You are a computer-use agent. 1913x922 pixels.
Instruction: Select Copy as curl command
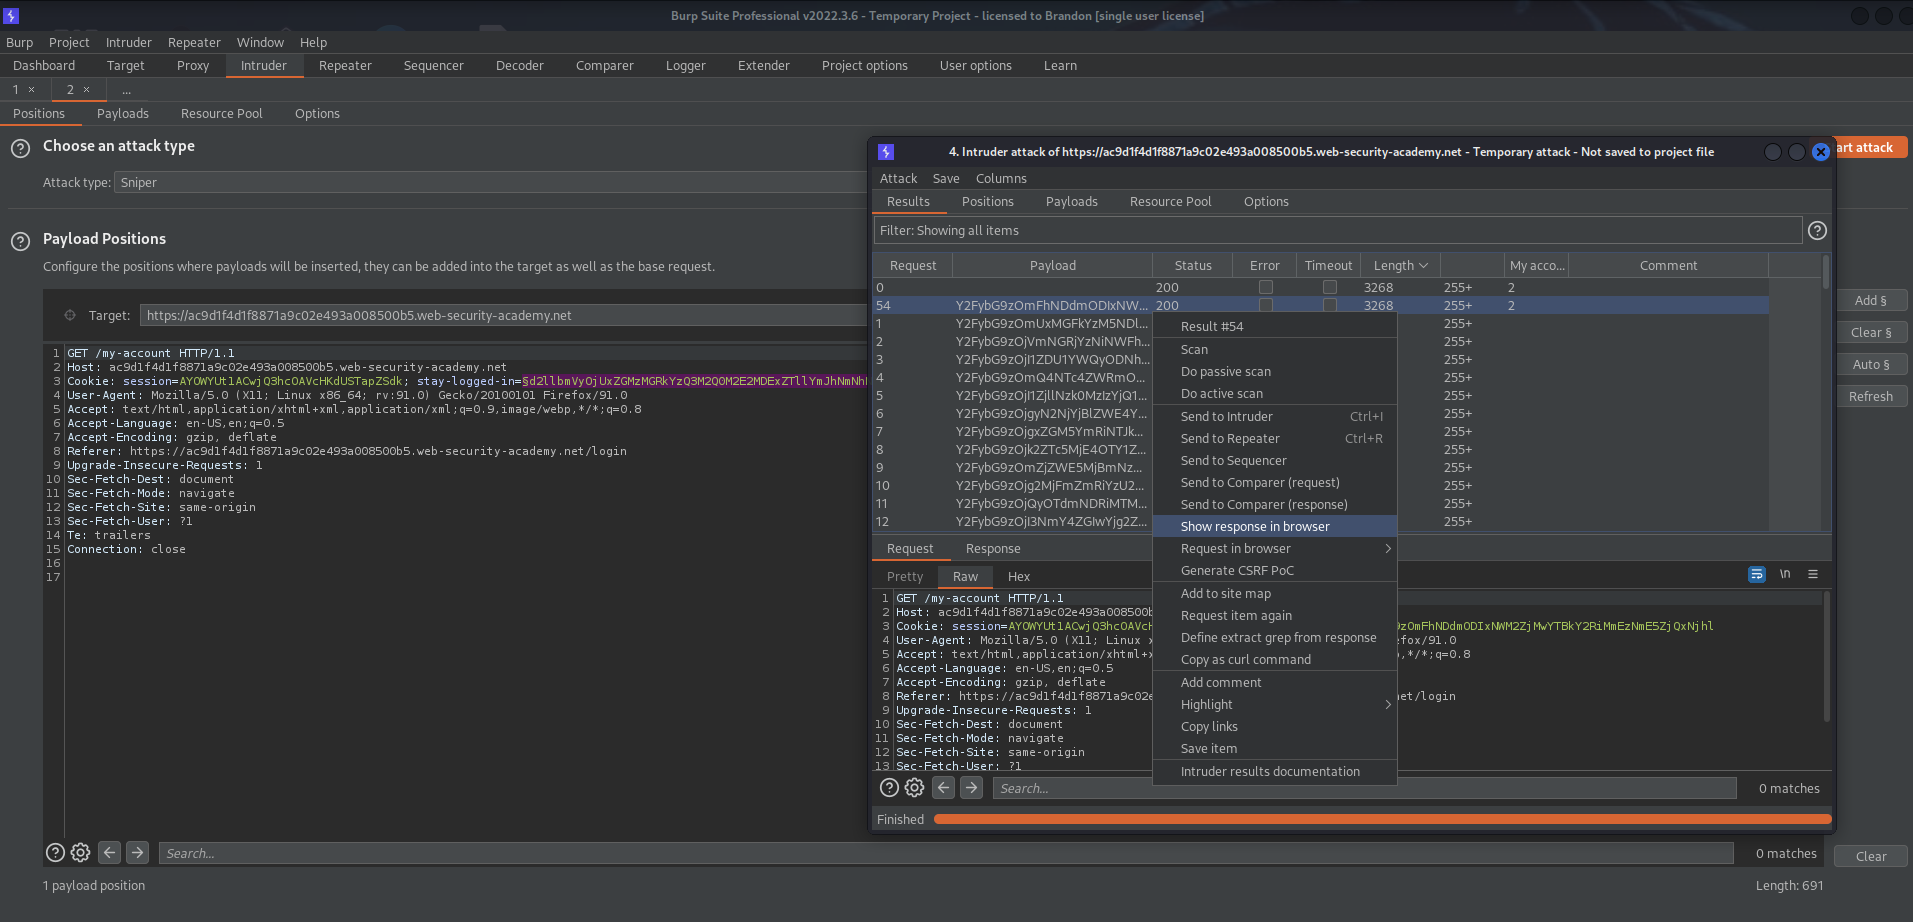click(1274, 659)
